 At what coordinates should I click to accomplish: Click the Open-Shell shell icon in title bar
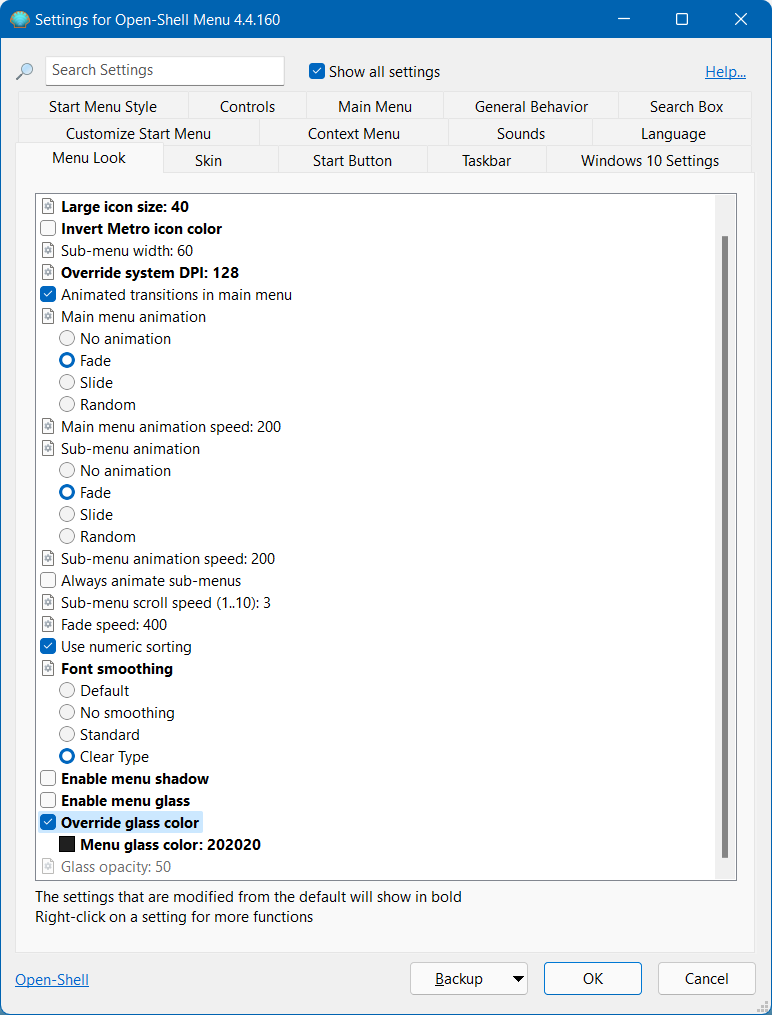pos(20,19)
